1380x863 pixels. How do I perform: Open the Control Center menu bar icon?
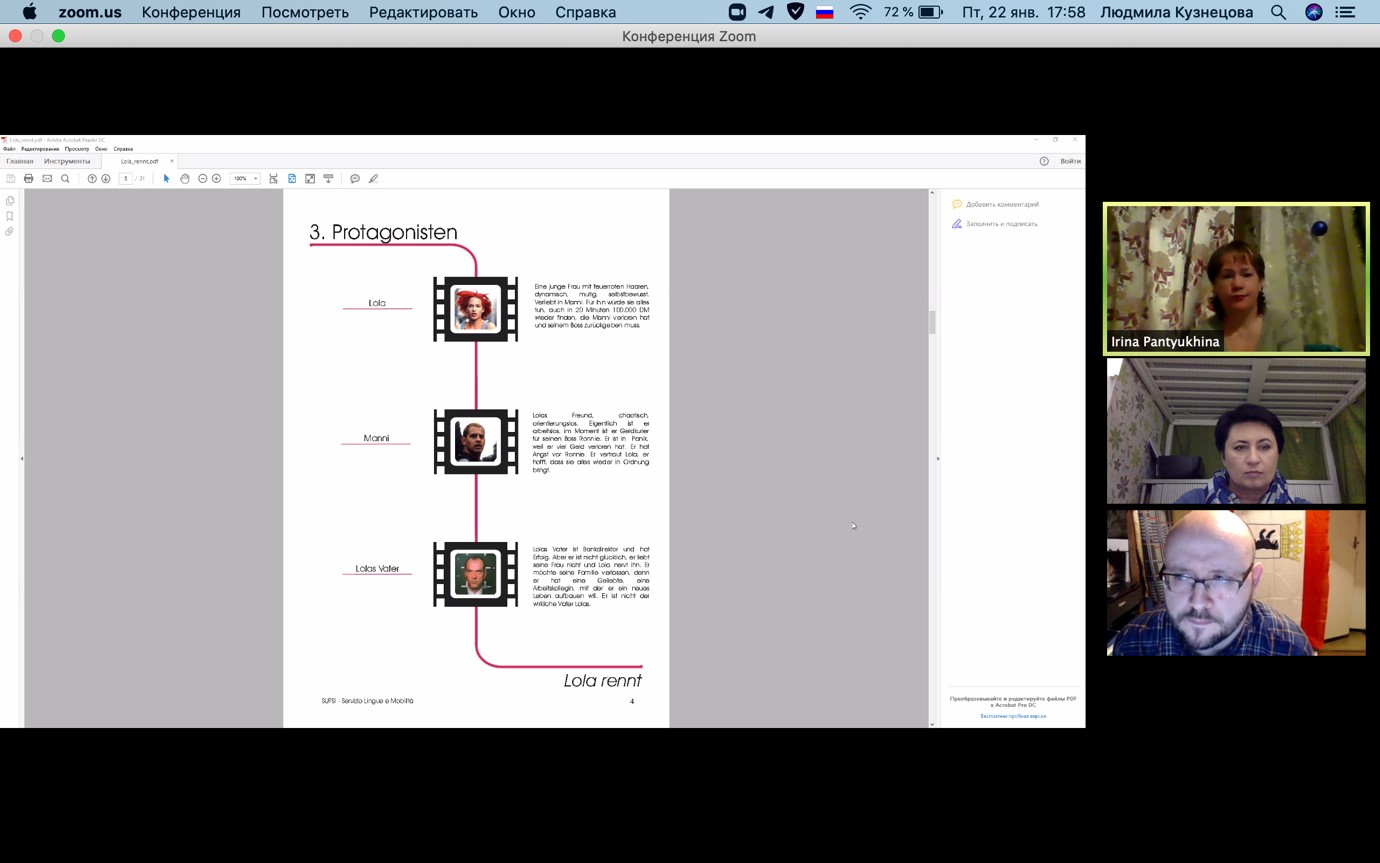coord(1346,12)
